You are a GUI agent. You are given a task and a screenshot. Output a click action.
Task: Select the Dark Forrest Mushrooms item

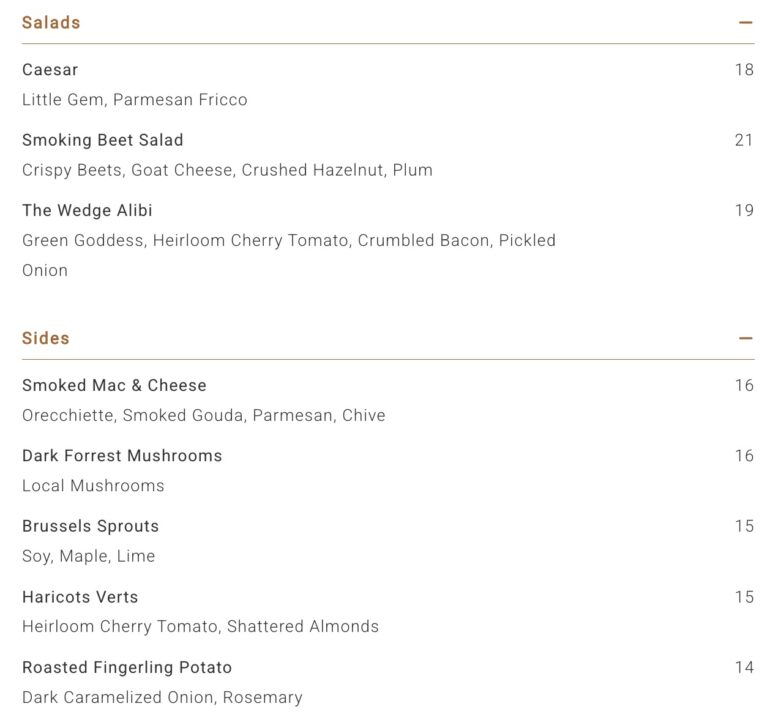[x=122, y=455]
